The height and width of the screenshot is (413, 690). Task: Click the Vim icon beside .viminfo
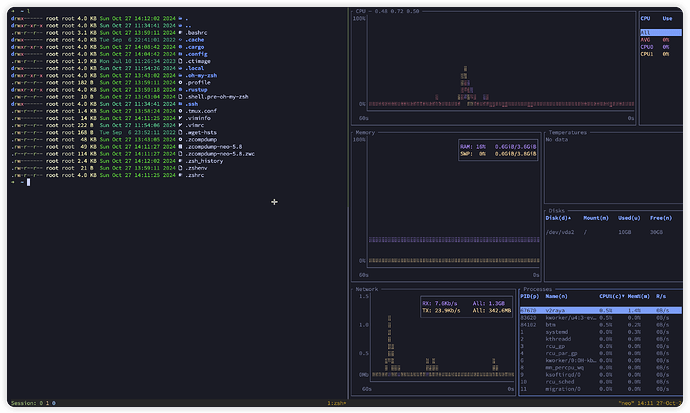180,118
